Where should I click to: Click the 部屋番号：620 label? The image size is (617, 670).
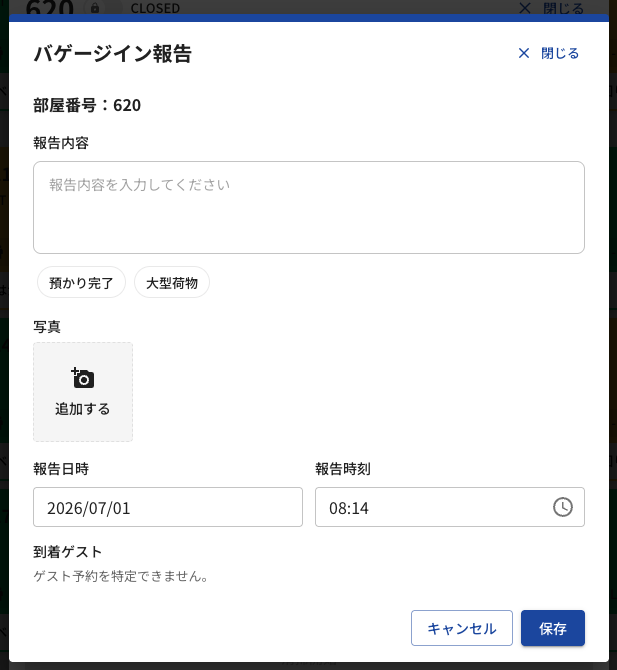click(87, 105)
